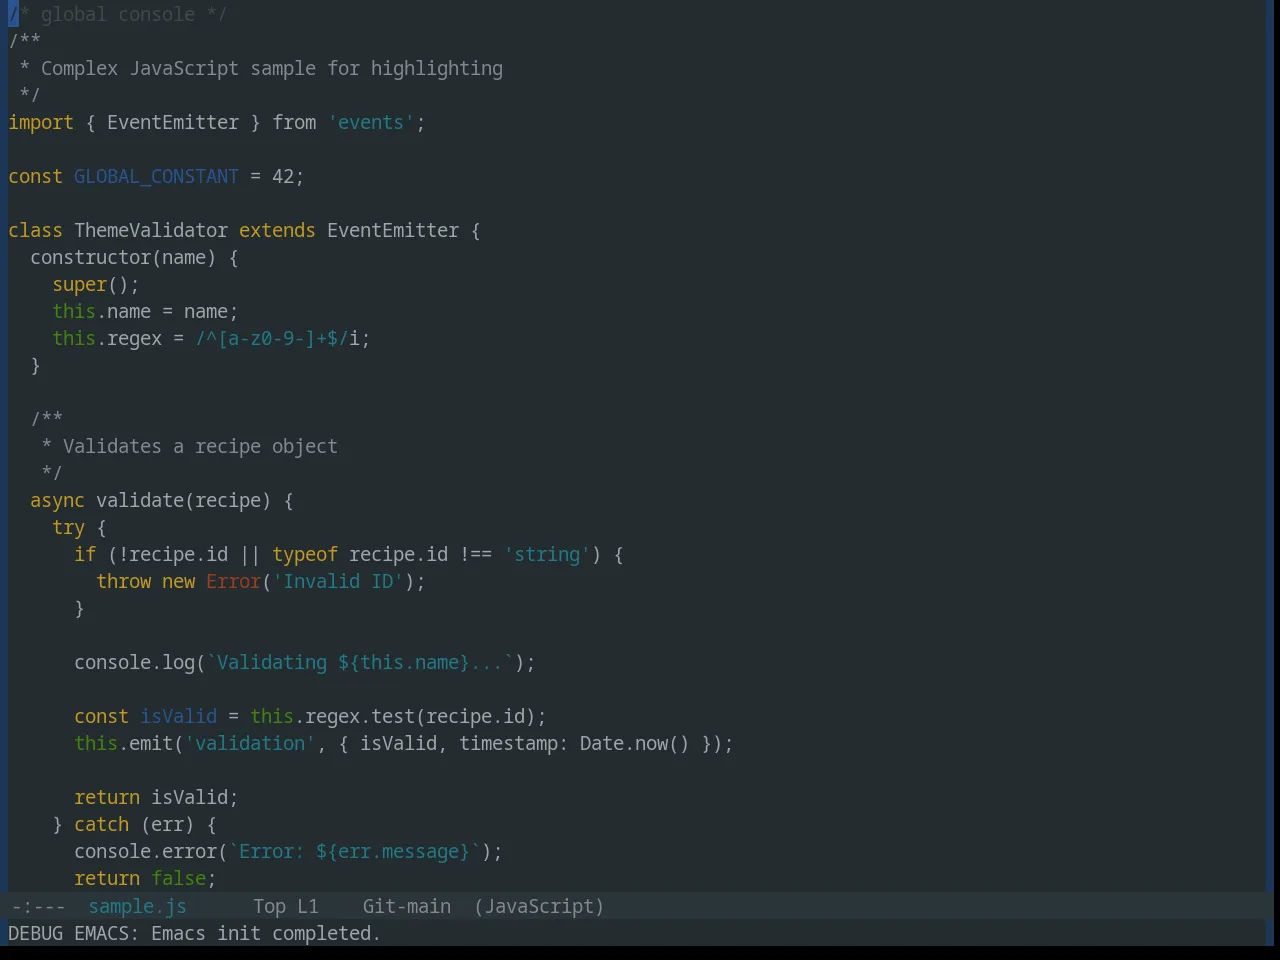The image size is (1280, 960).
Task: Click EventEmitter after the extends keyword
Action: [393, 230]
